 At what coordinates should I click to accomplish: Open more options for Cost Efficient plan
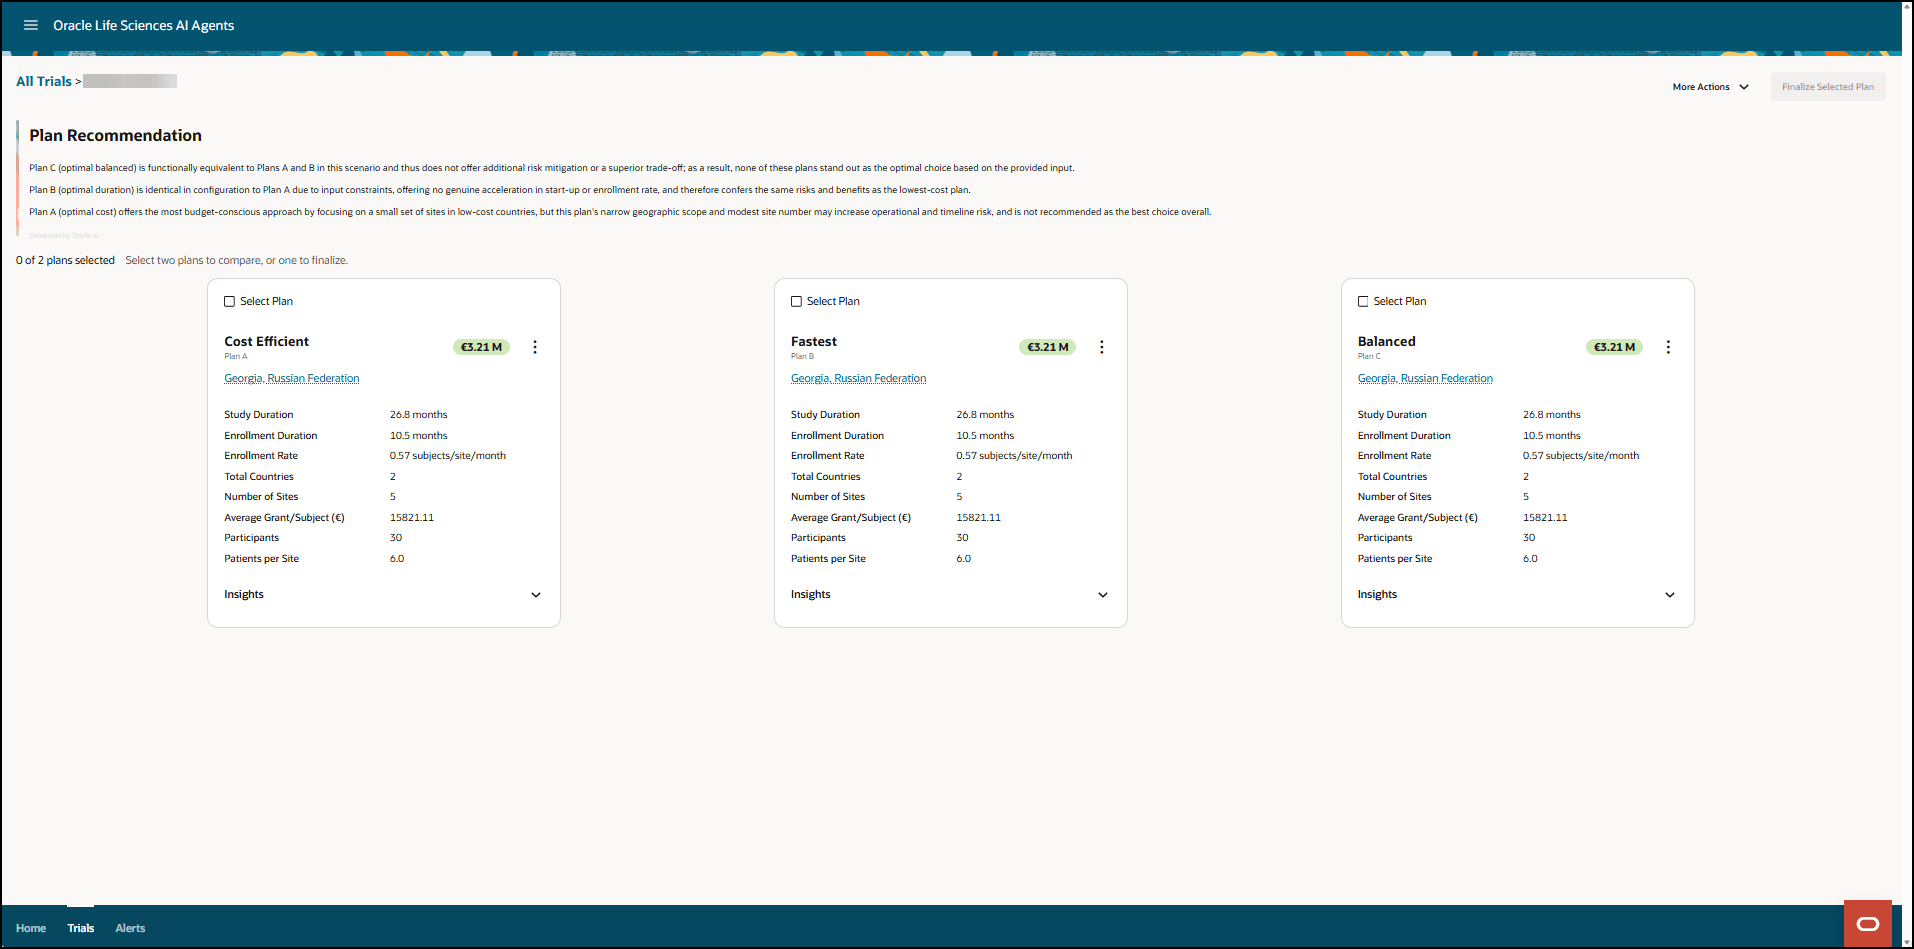click(535, 347)
